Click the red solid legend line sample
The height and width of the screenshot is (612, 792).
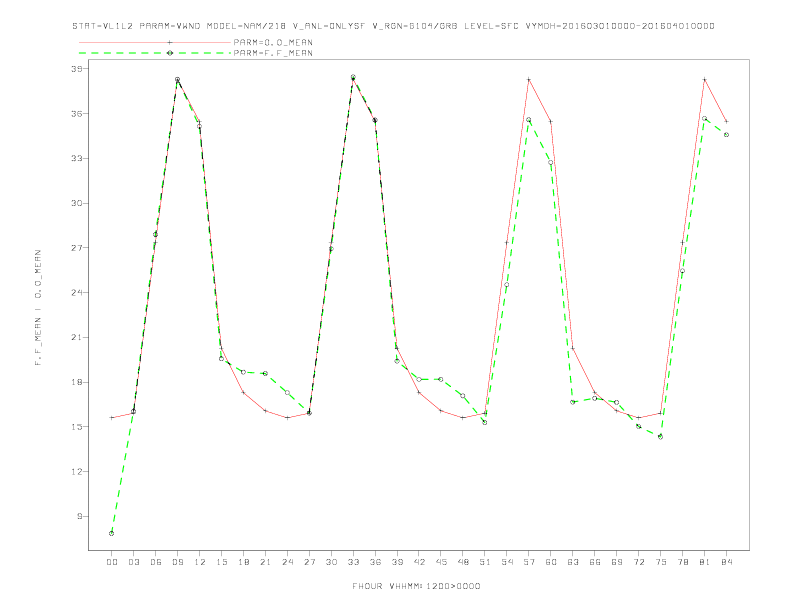[x=155, y=42]
